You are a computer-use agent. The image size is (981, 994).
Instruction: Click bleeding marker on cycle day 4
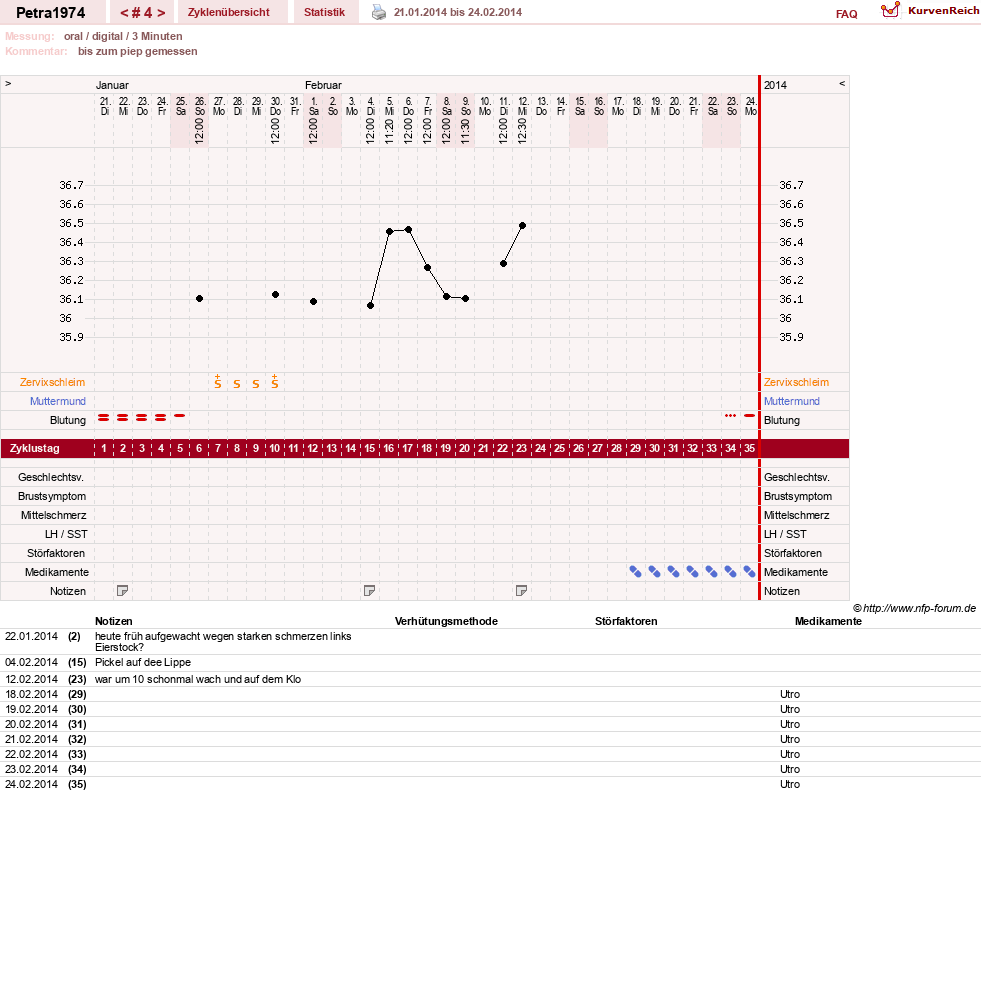(x=160, y=417)
